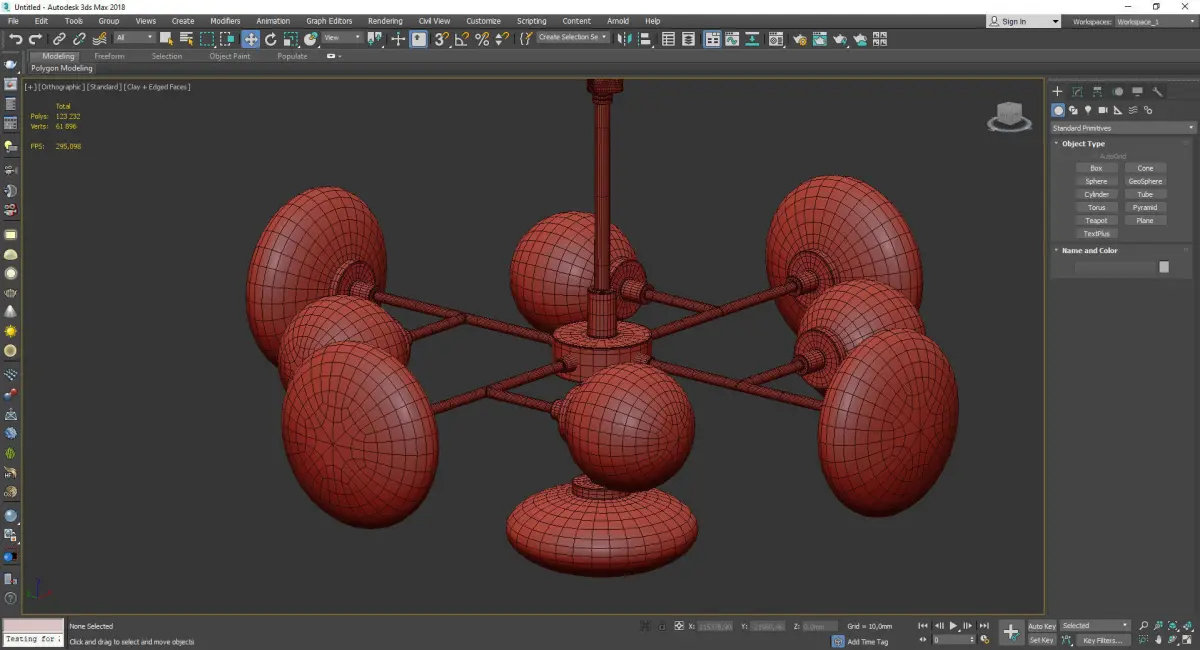This screenshot has height=650, width=1200.
Task: Toggle the Set Key button
Action: click(x=1042, y=640)
